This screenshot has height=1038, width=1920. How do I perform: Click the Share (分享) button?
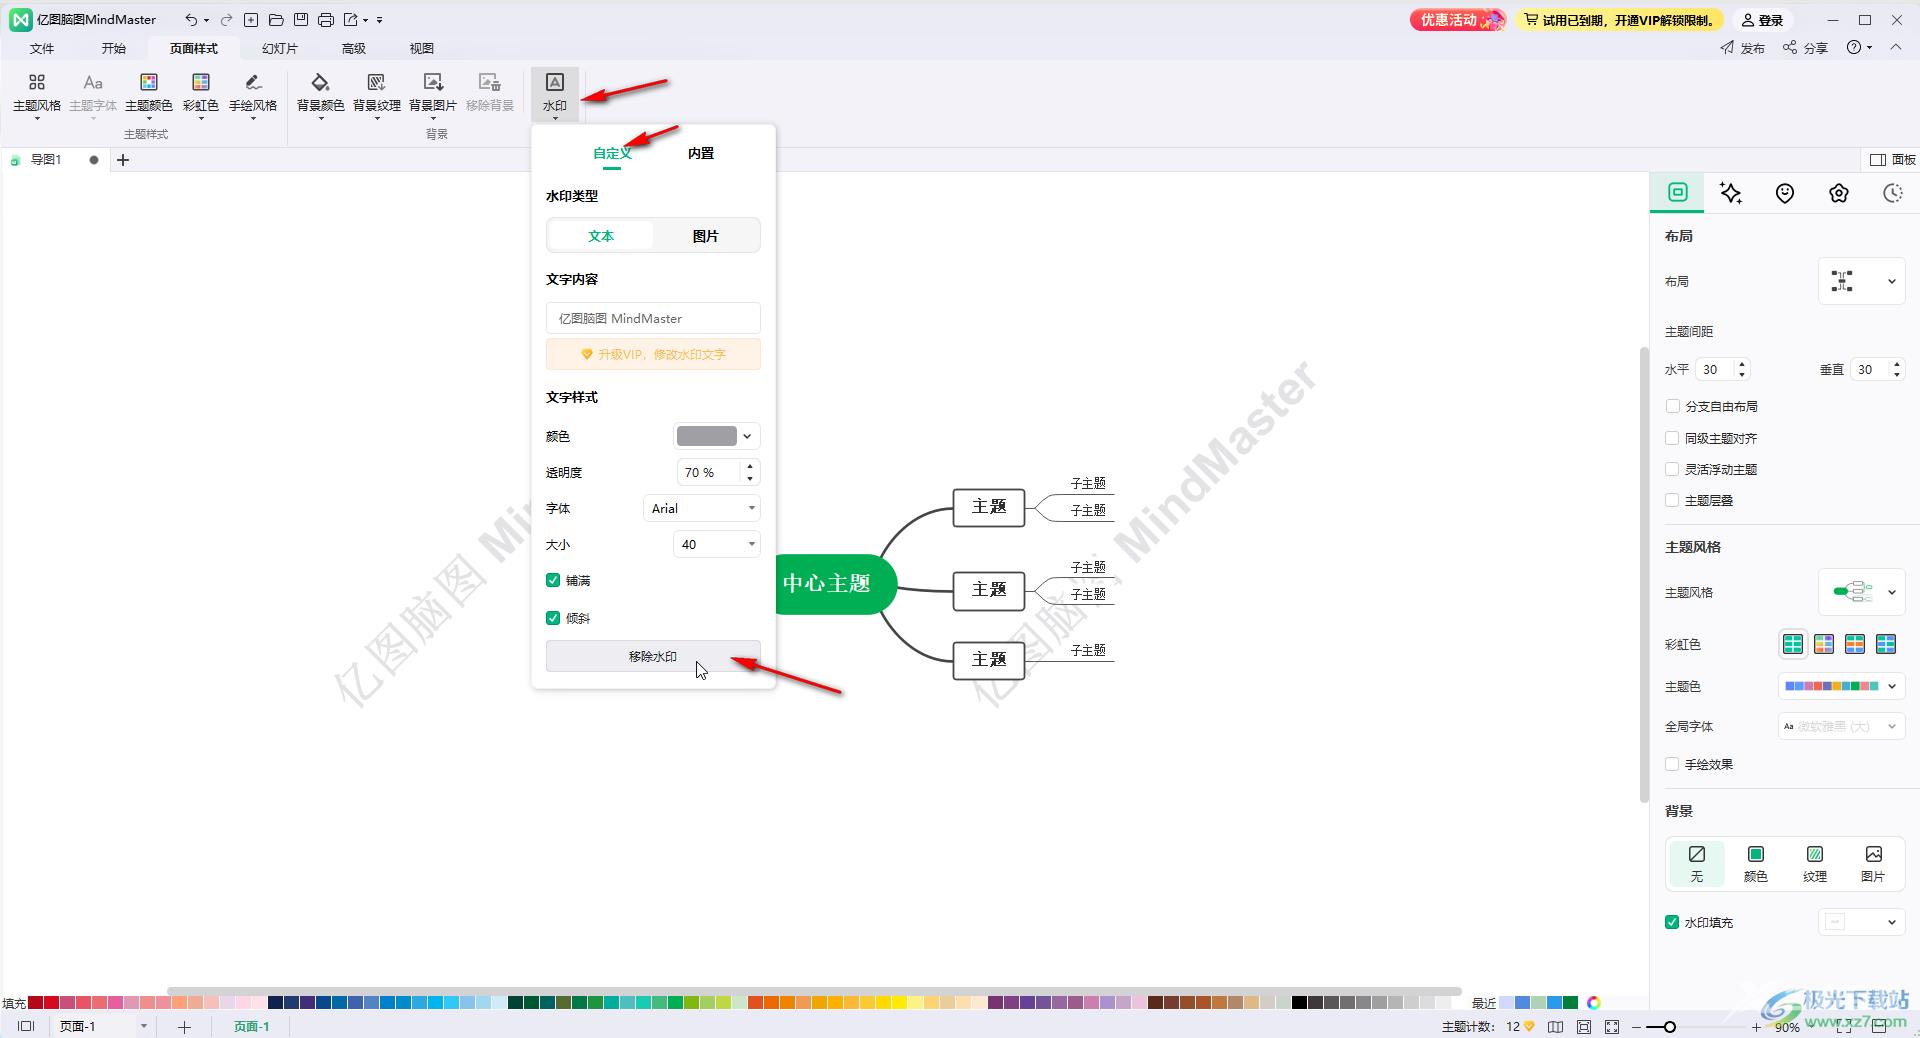tap(1805, 48)
